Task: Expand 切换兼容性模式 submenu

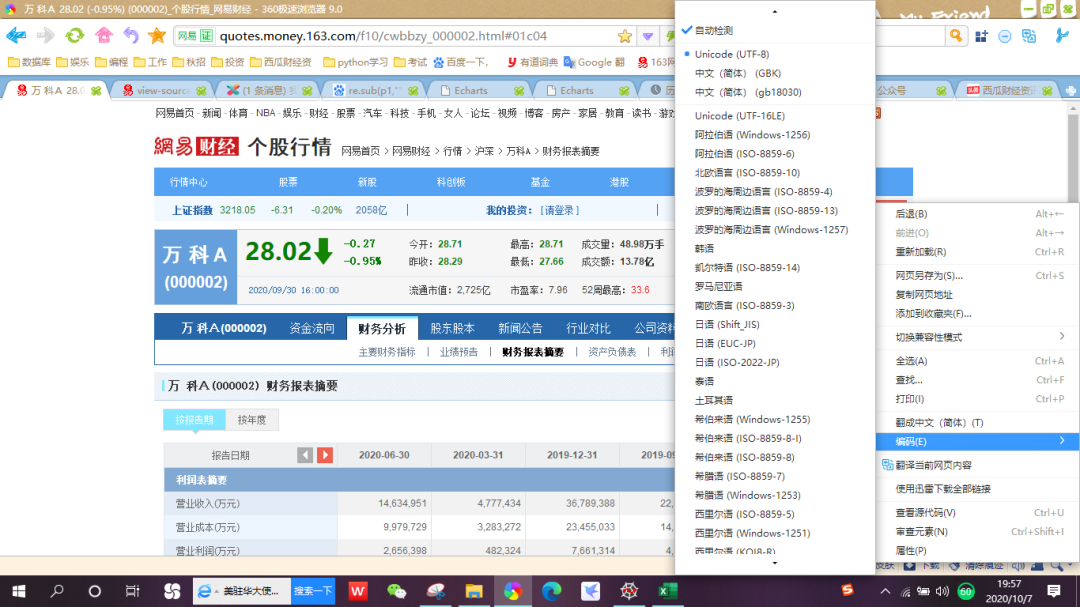Action: click(x=977, y=337)
